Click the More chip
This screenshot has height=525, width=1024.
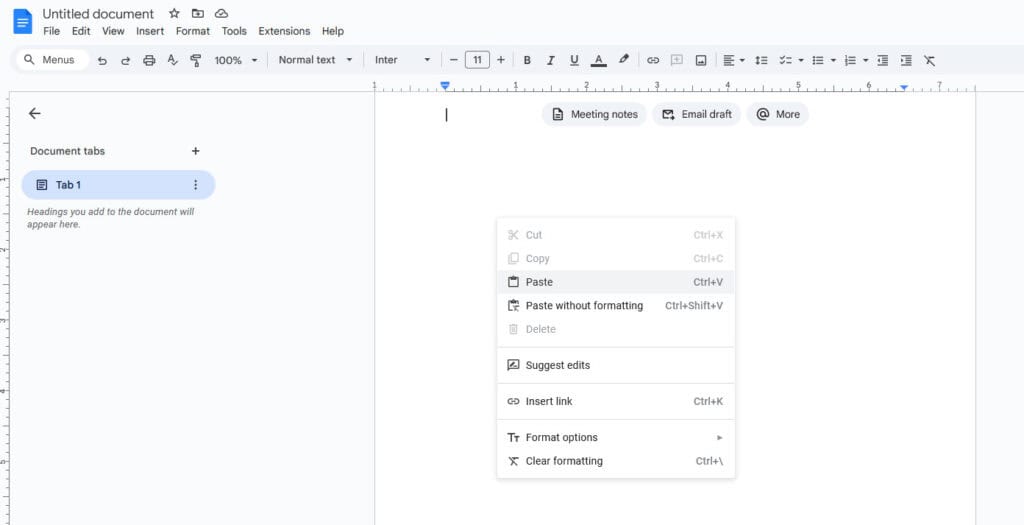[777, 114]
